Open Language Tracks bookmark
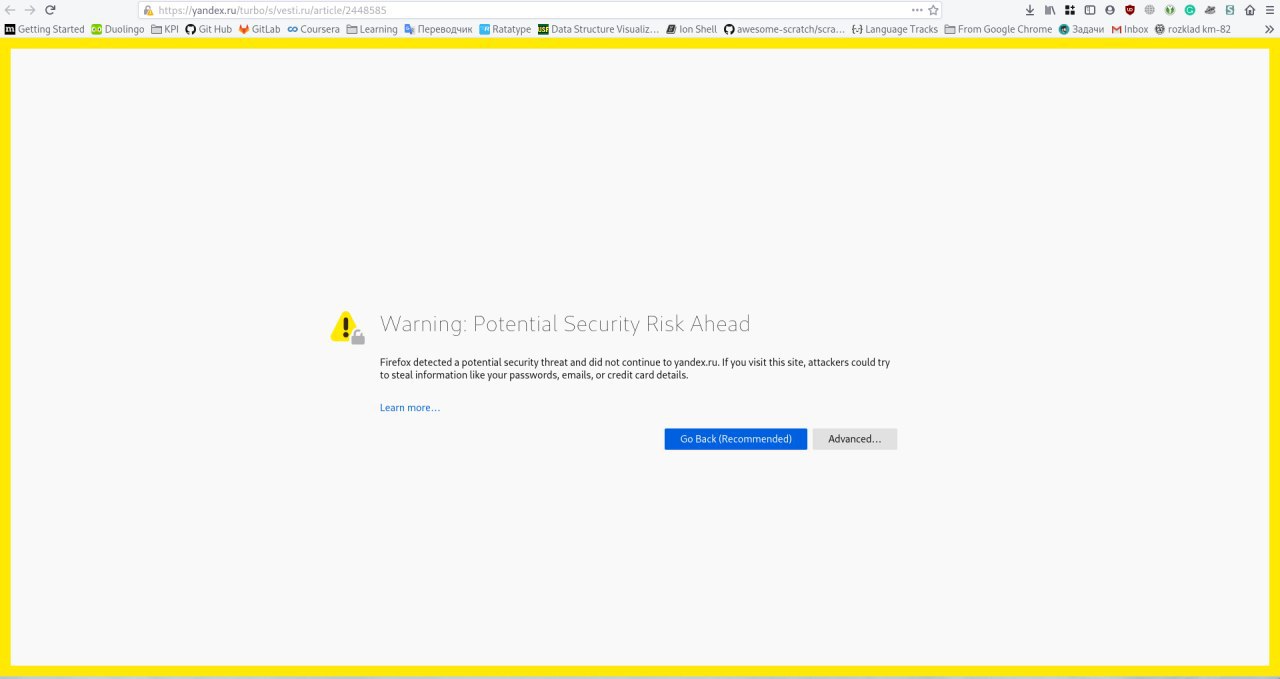Image resolution: width=1280 pixels, height=679 pixels. (x=895, y=29)
